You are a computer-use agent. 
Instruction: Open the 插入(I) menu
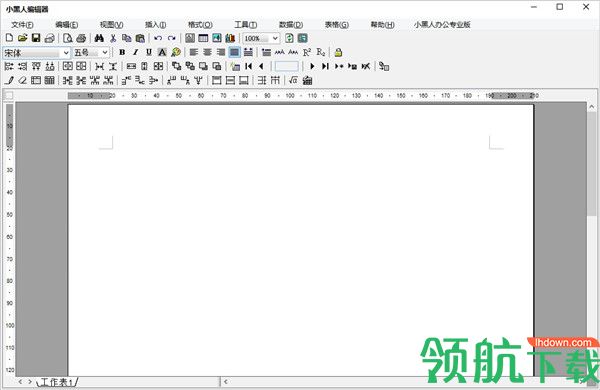click(155, 25)
